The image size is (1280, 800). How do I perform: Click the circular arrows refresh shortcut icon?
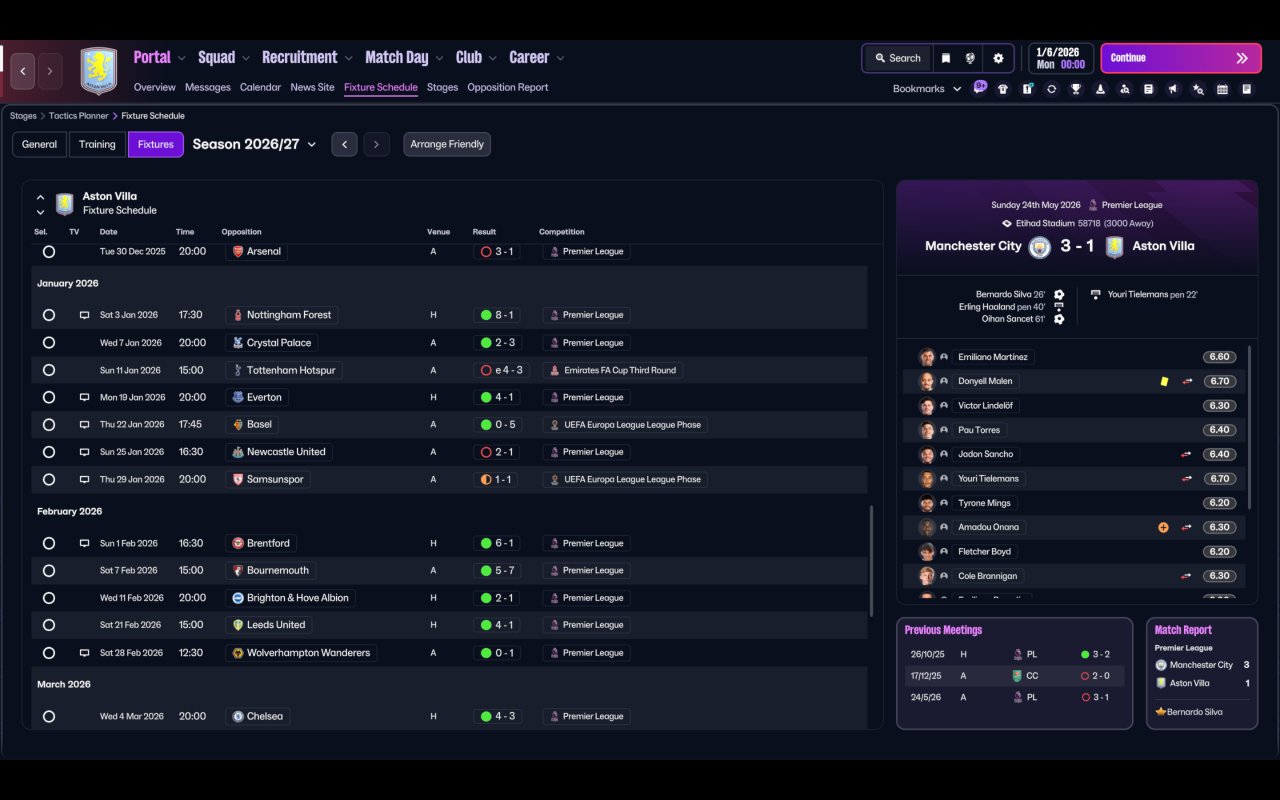[x=1051, y=89]
